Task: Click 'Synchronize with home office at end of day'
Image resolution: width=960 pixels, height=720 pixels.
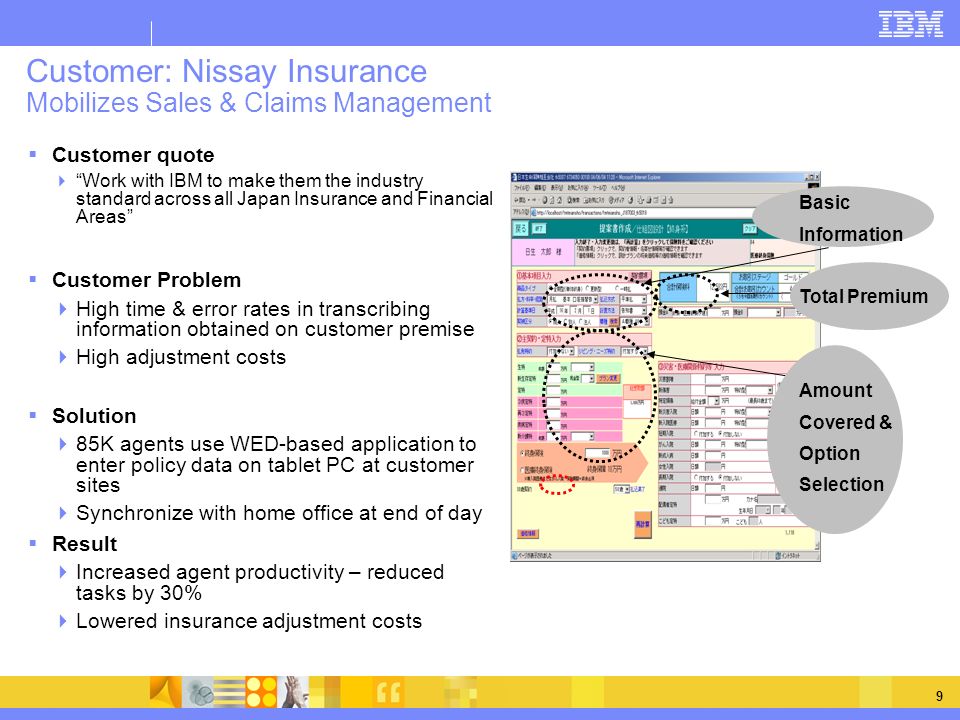Action: tap(279, 513)
